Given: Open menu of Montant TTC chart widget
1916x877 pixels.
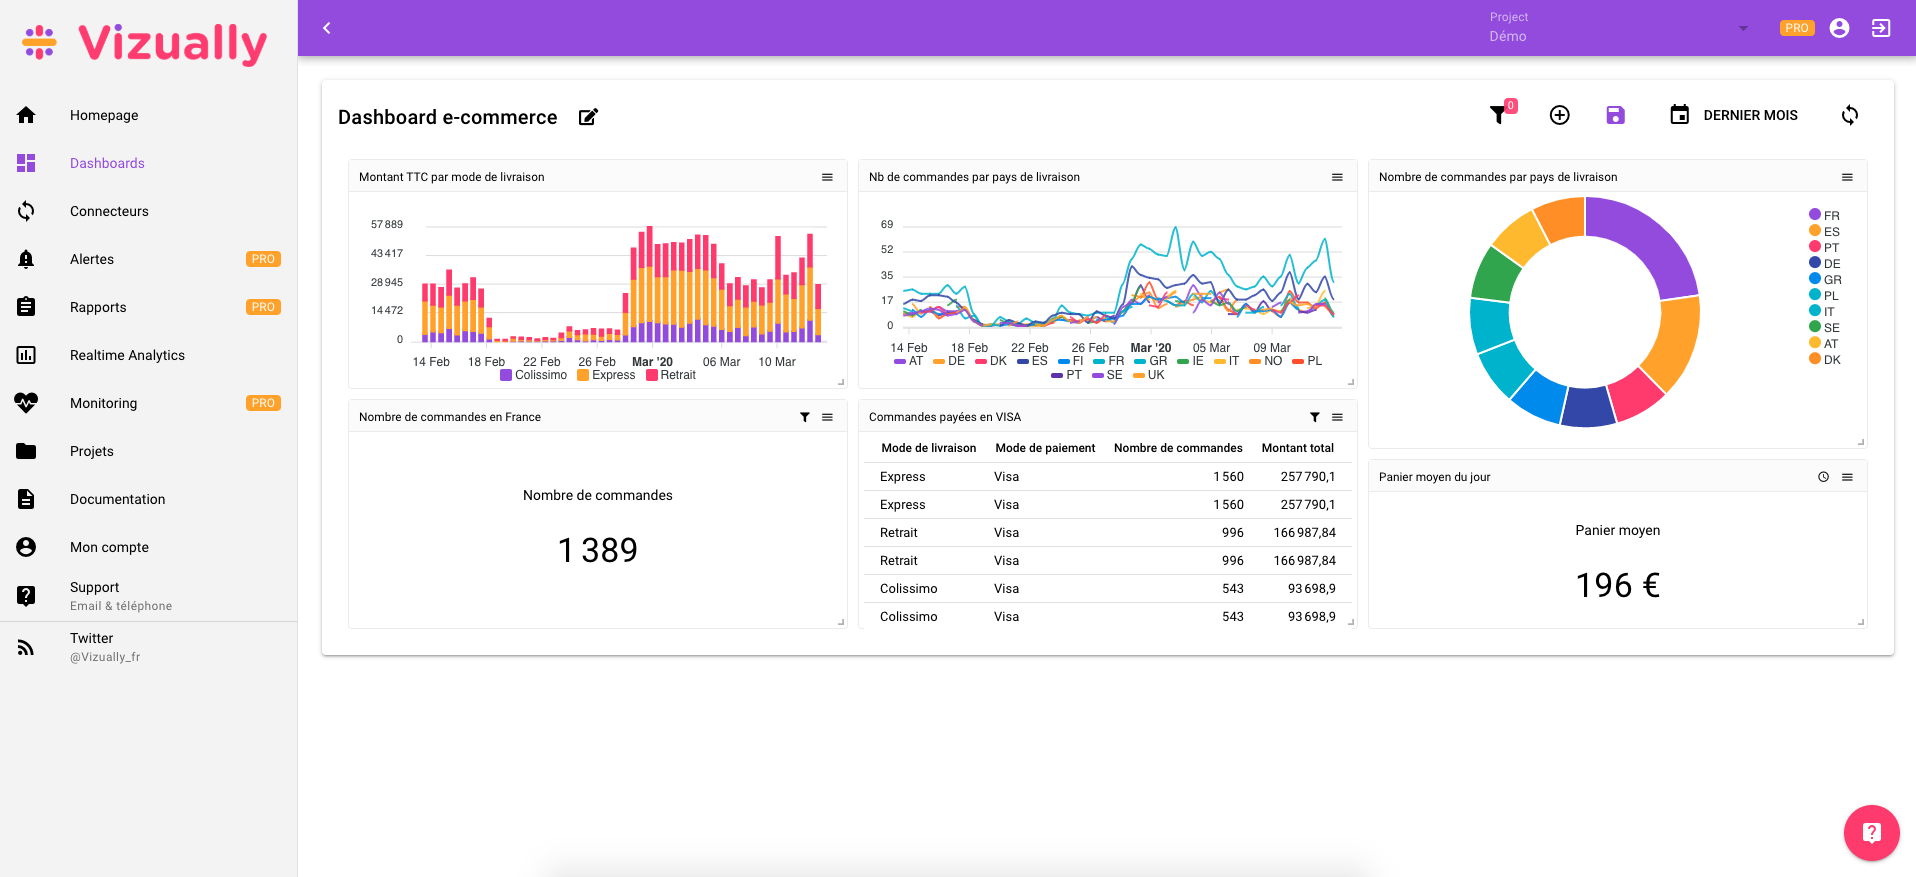Looking at the screenshot, I should pos(827,177).
